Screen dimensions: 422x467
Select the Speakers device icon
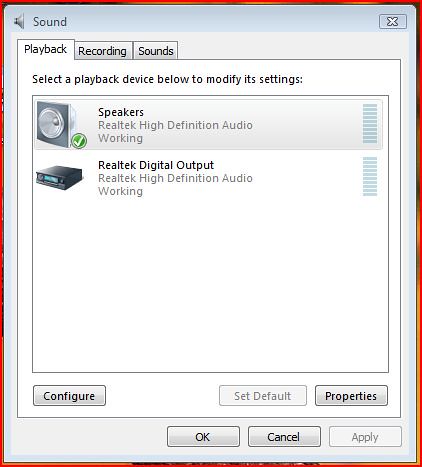click(62, 125)
